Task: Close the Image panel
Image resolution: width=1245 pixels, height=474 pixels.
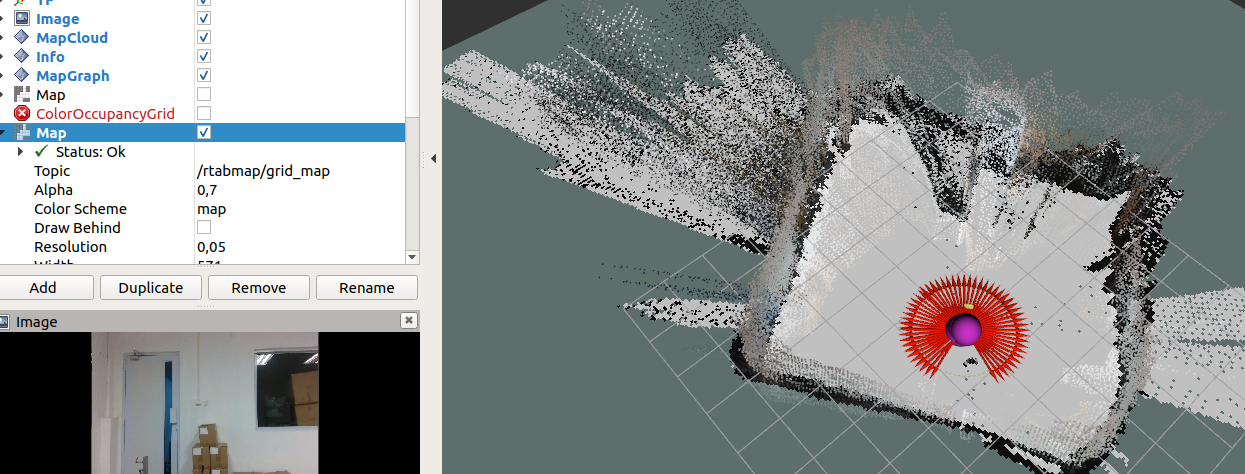Action: pos(408,321)
